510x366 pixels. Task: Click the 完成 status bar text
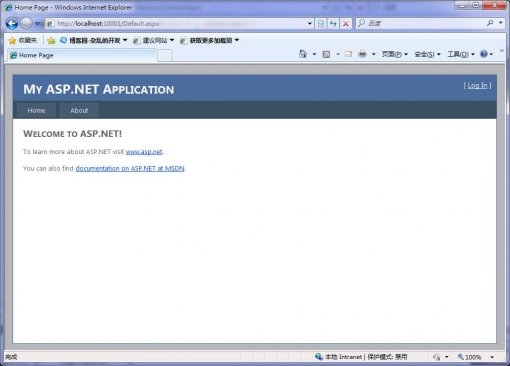(11, 357)
